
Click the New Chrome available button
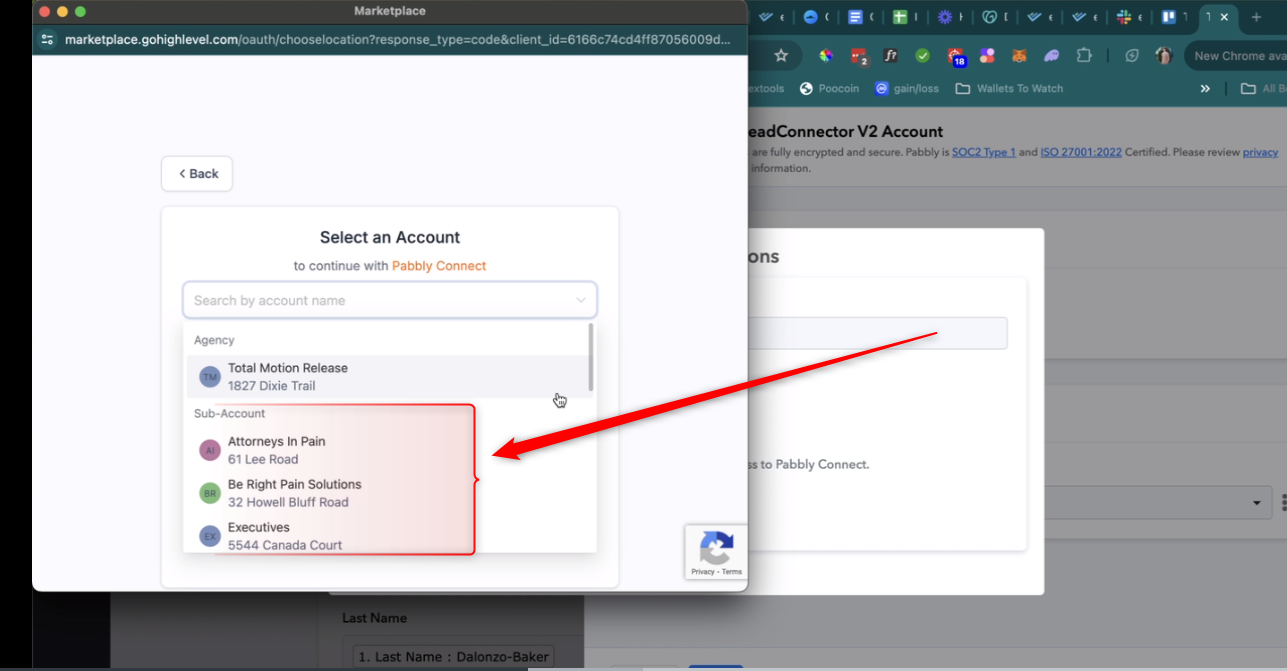[1237, 56]
